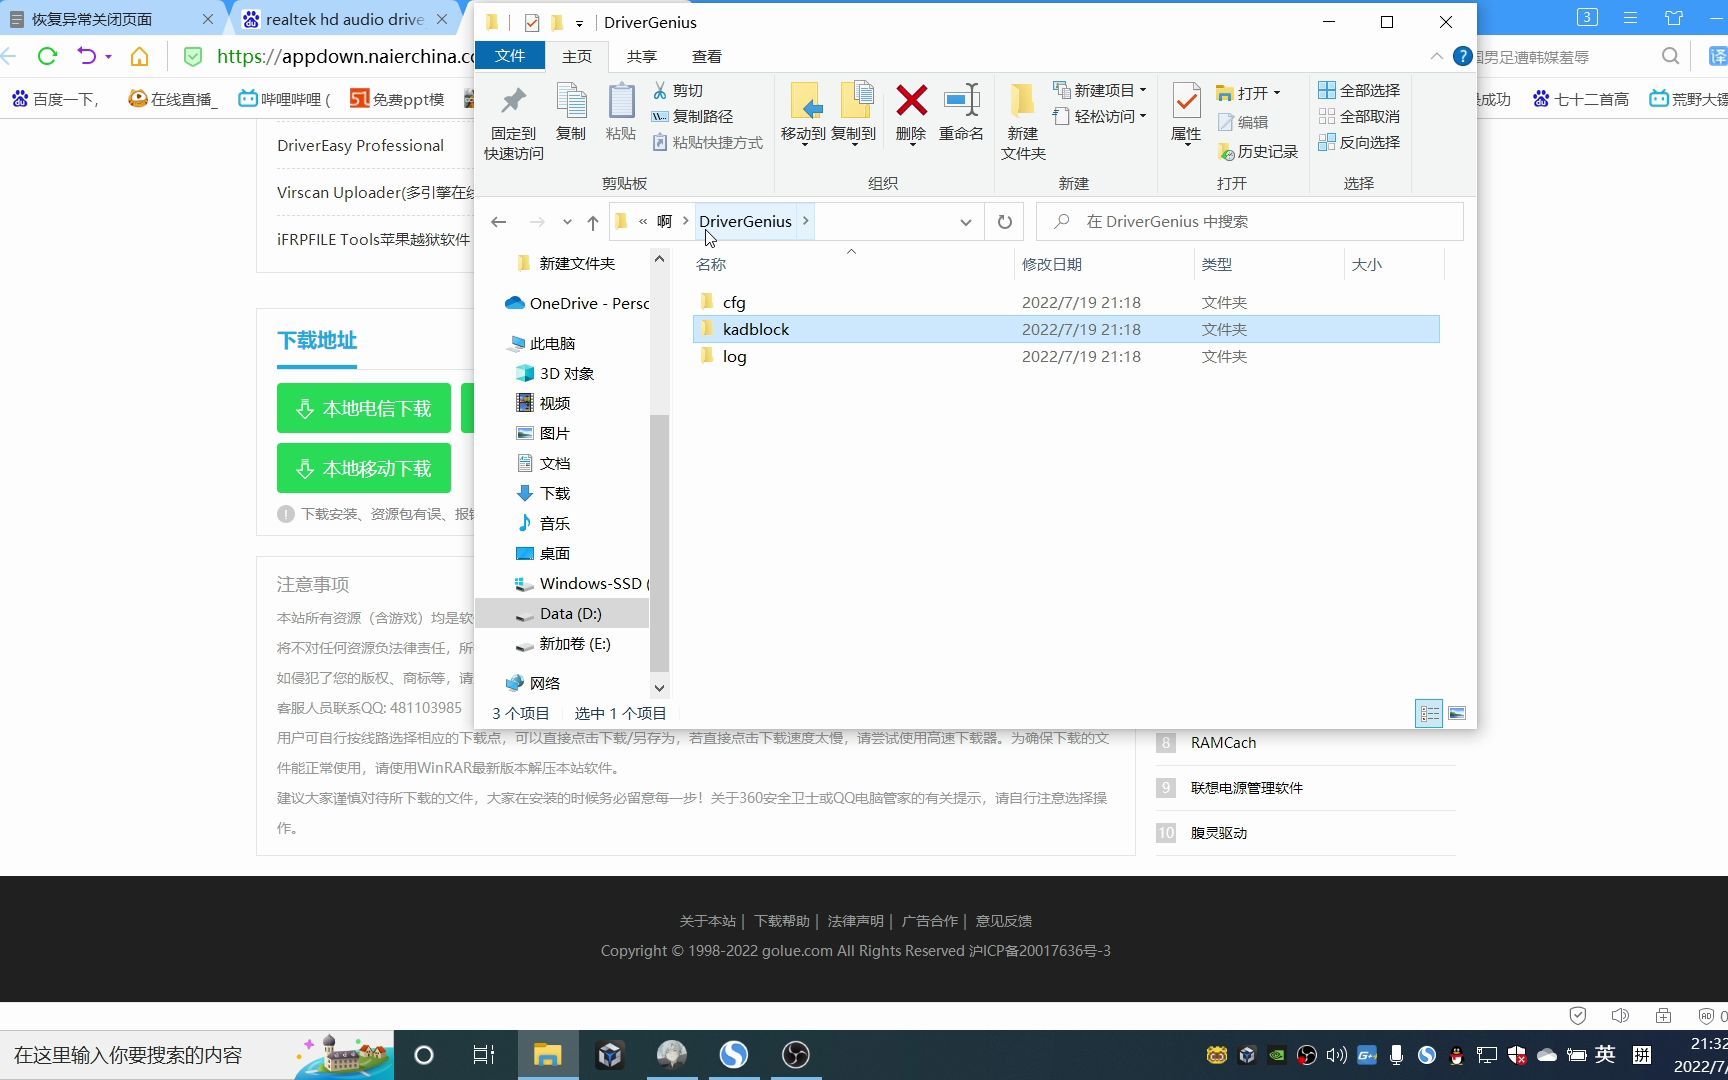The width and height of the screenshot is (1728, 1080).
Task: Open RAMCach entry in ranking list
Action: tap(1223, 743)
